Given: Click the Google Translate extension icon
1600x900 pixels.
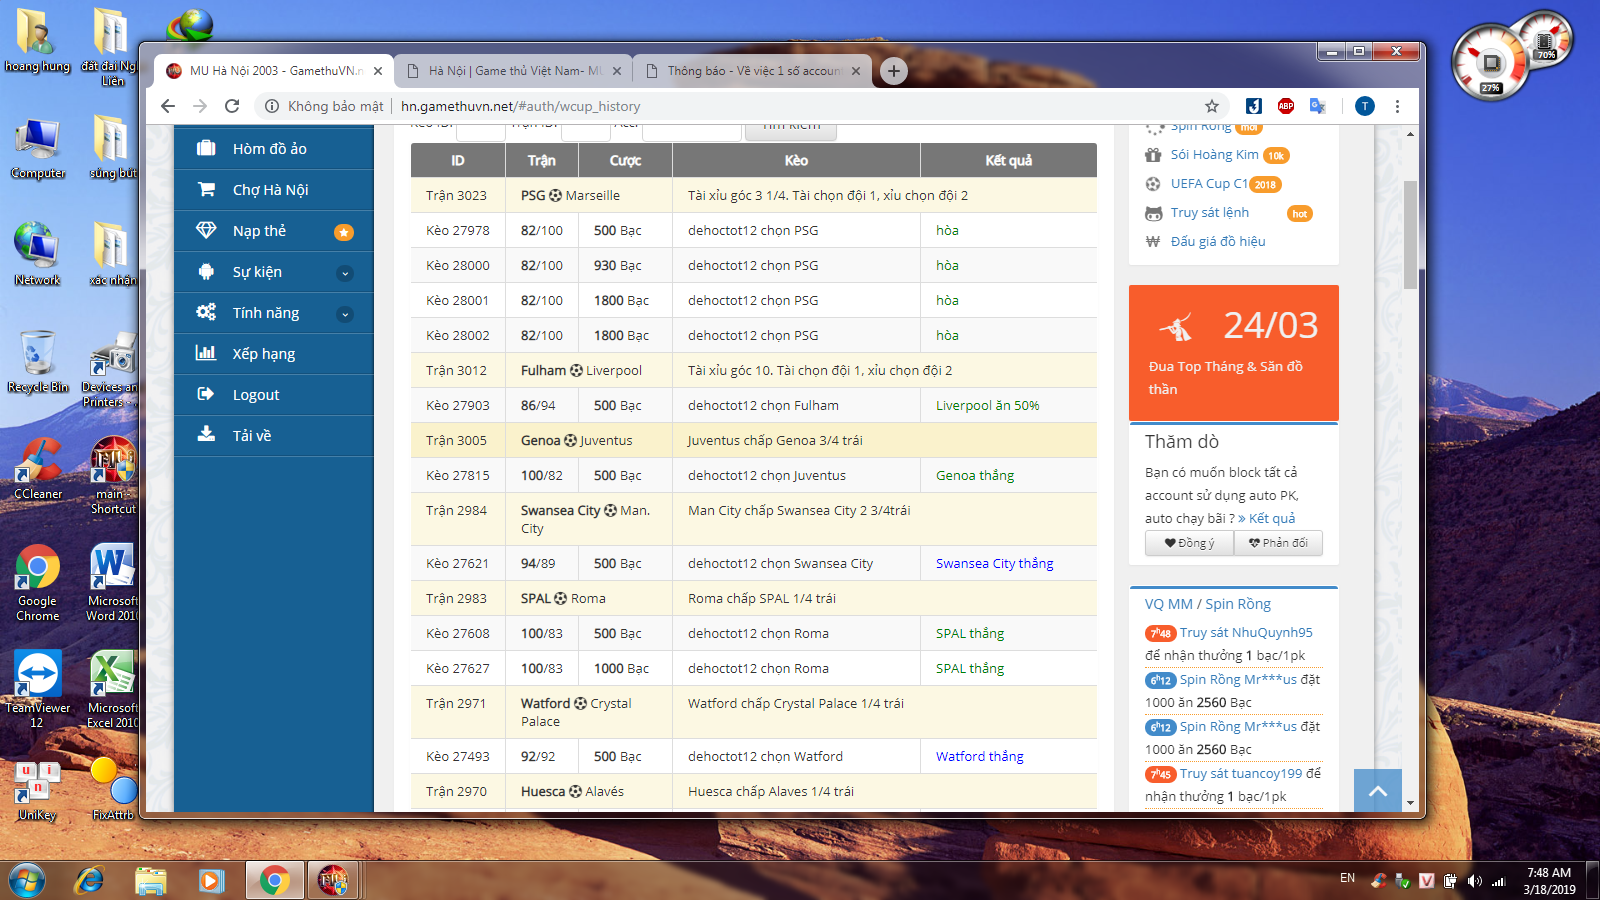Looking at the screenshot, I should tap(1318, 106).
